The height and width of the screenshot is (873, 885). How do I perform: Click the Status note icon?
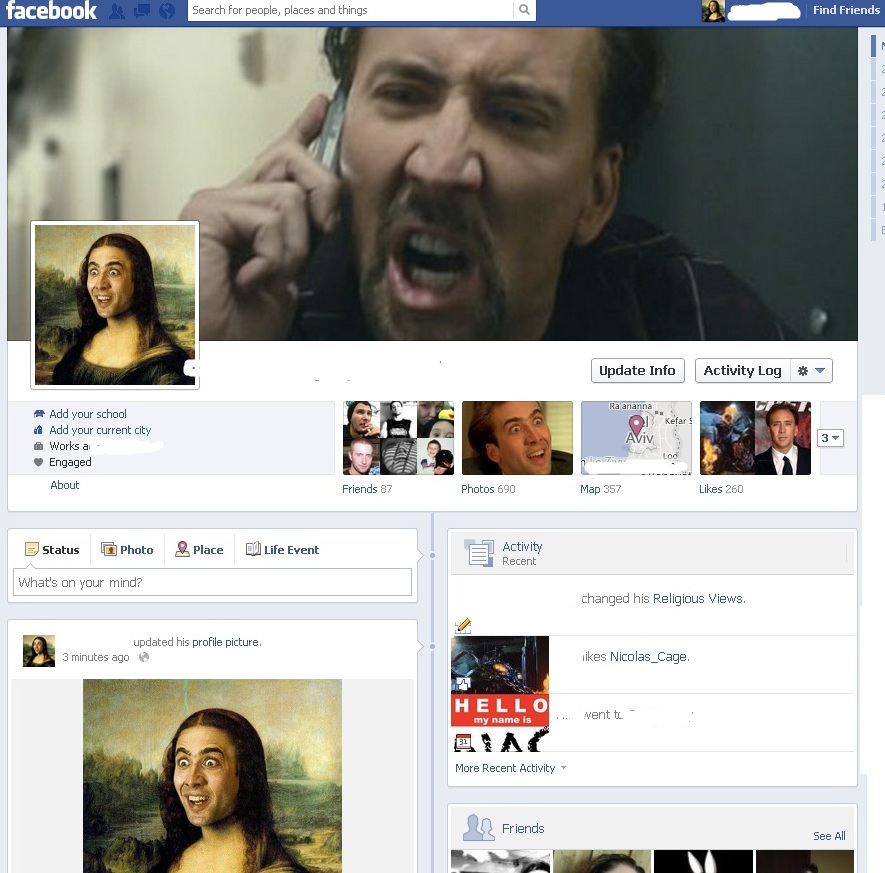[32, 549]
